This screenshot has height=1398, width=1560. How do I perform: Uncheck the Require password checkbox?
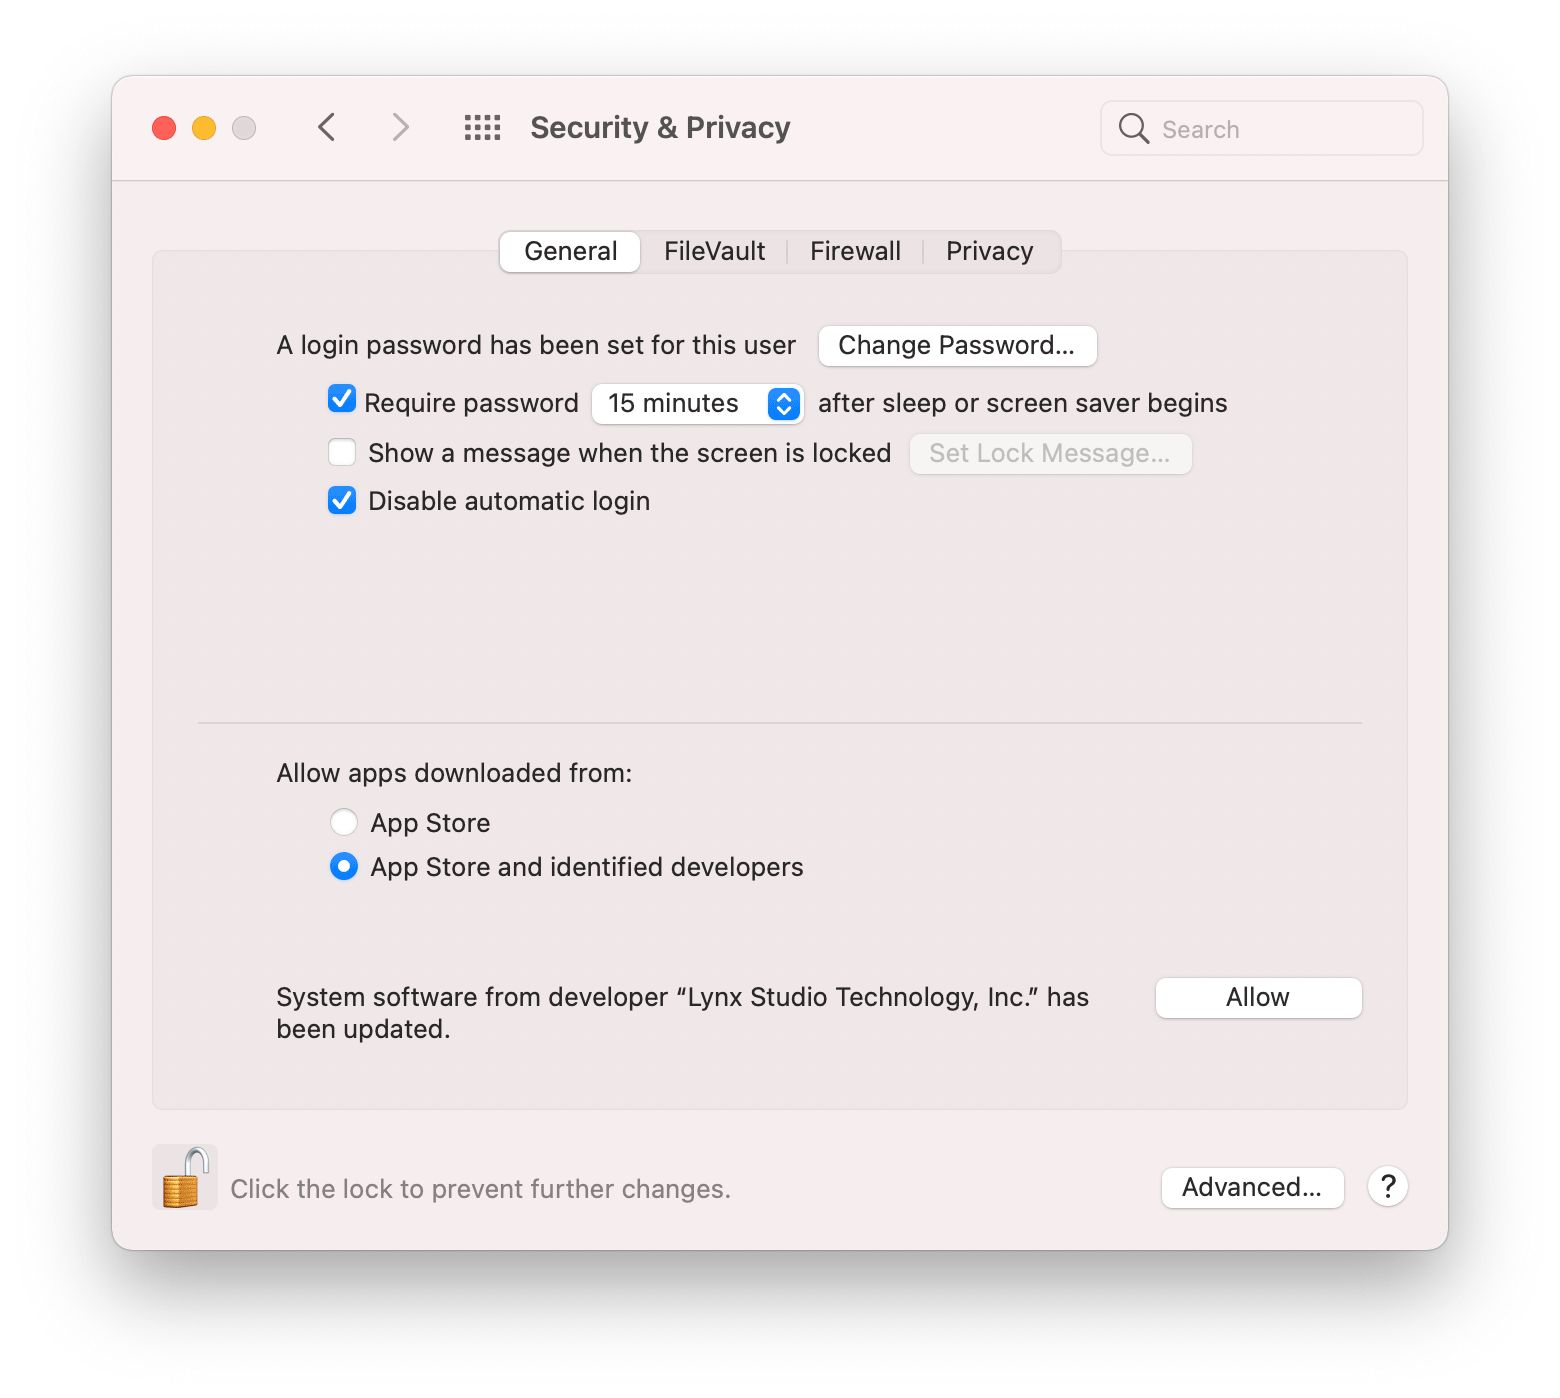342,399
